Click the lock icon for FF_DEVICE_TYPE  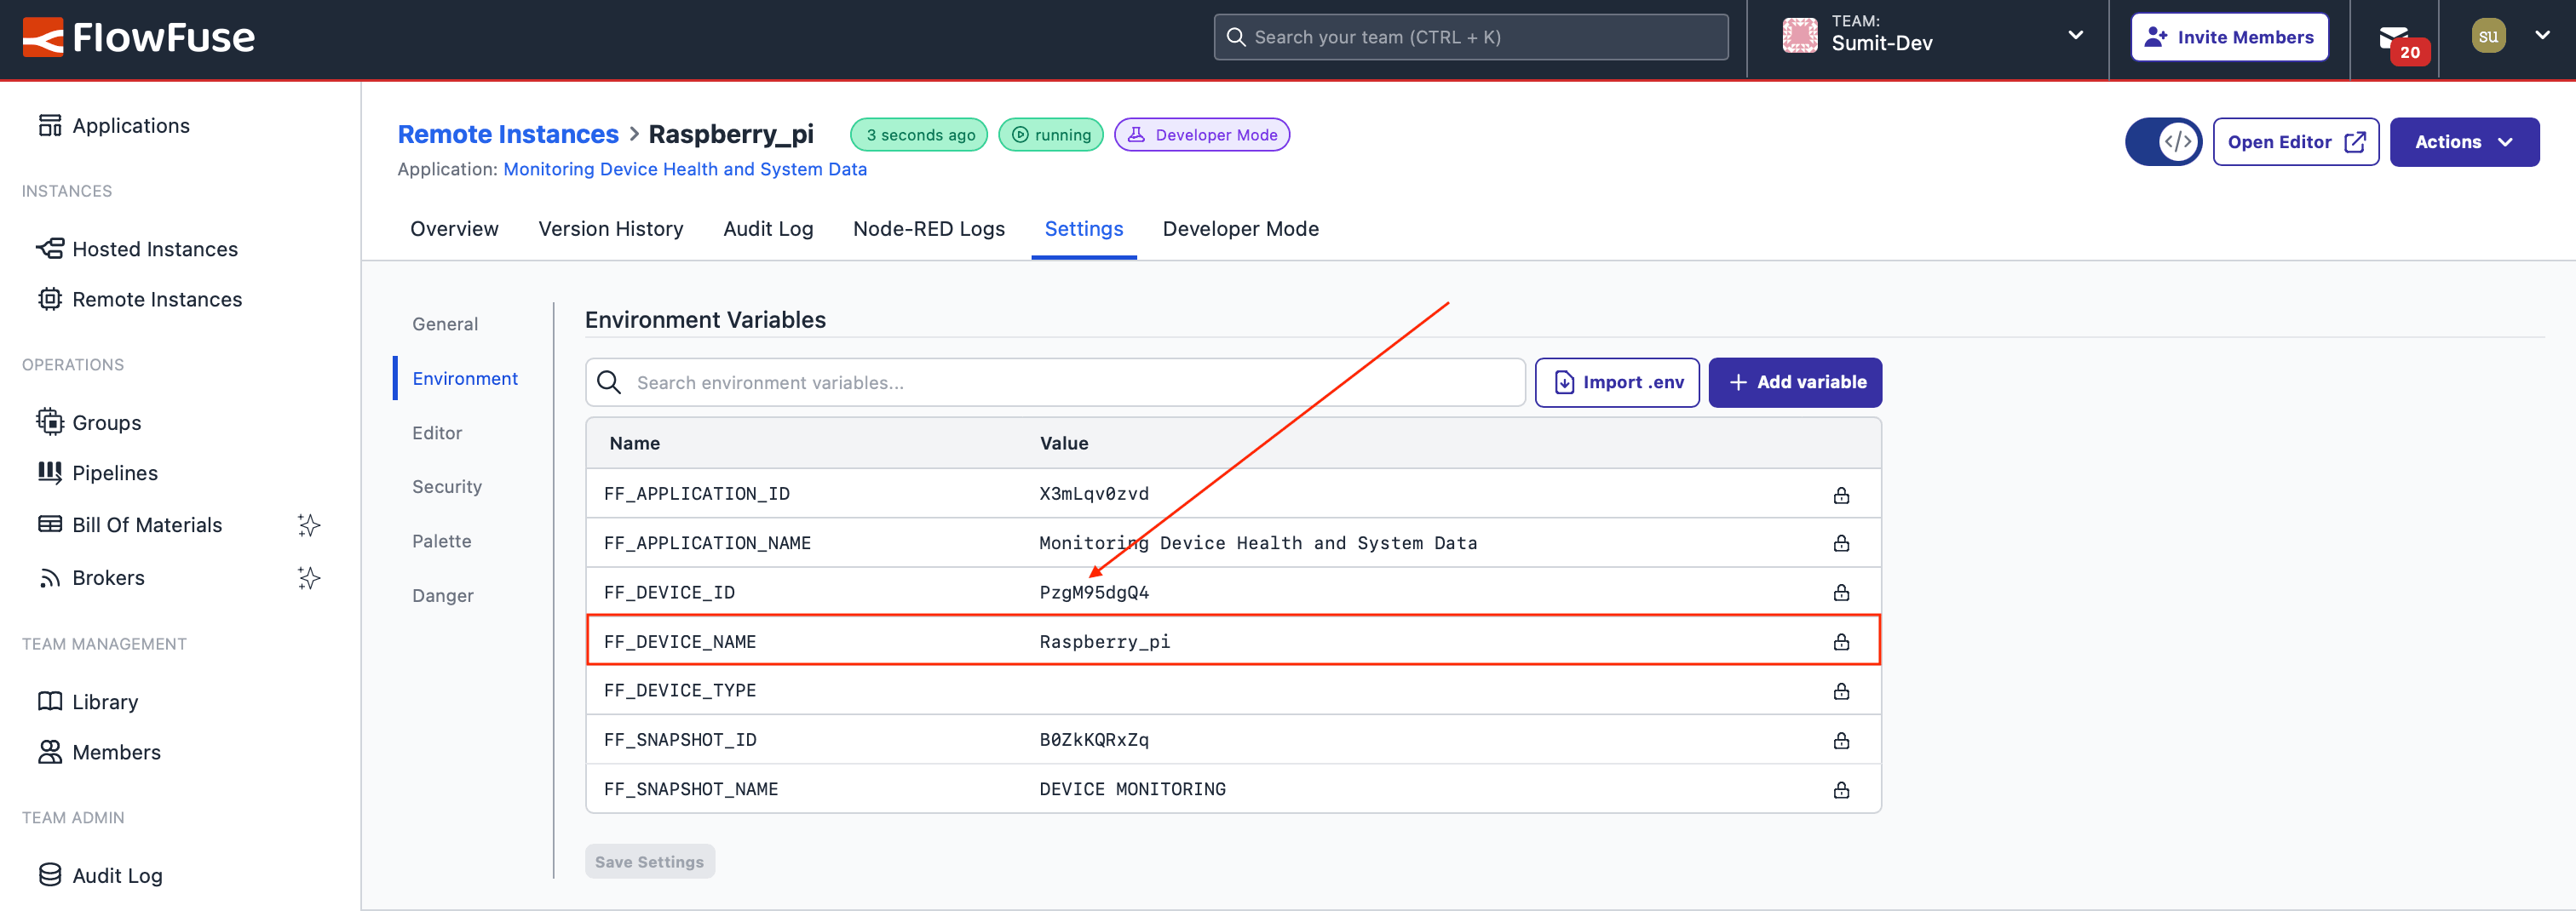pos(1840,691)
